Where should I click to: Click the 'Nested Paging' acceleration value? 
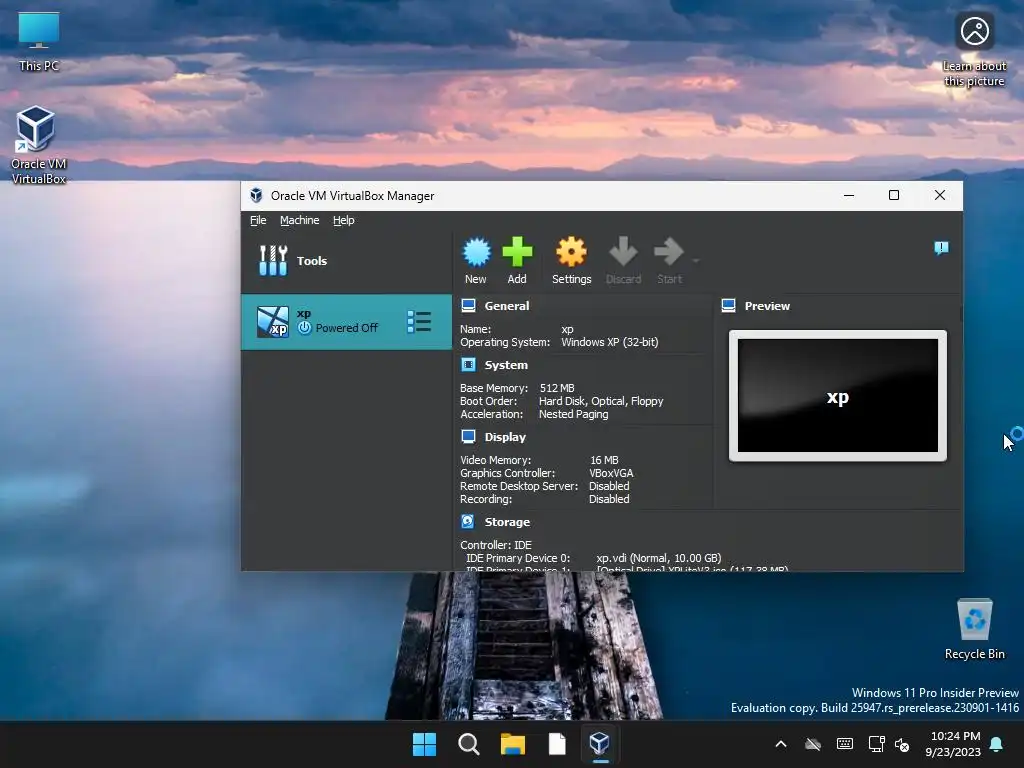tap(573, 414)
